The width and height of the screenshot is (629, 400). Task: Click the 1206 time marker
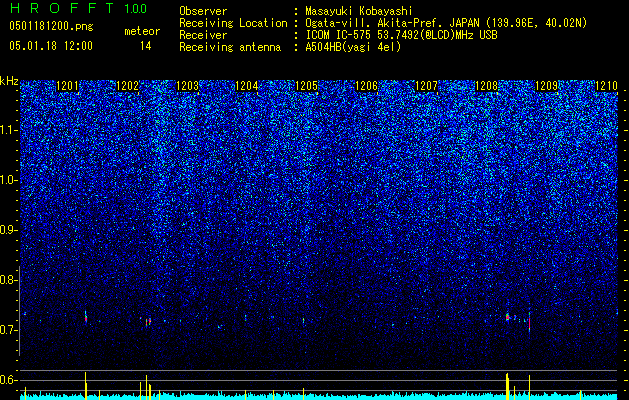(x=367, y=86)
